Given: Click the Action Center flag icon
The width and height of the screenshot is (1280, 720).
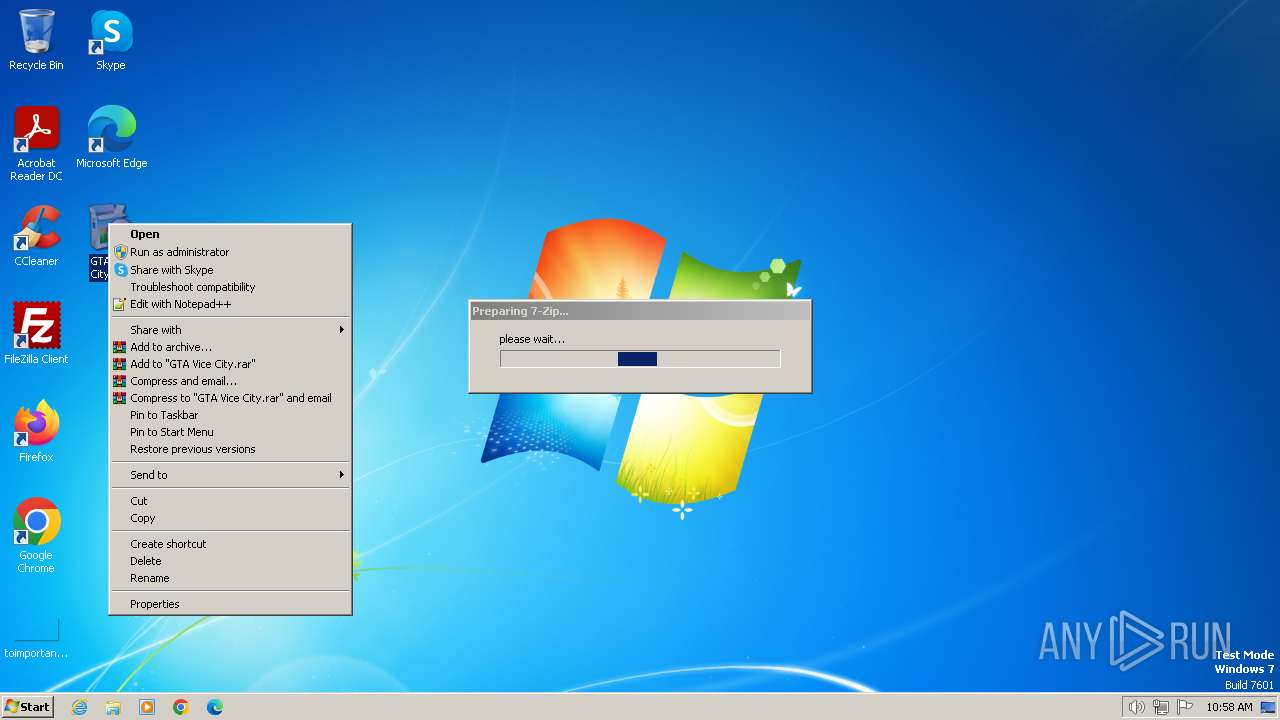Looking at the screenshot, I should pyautogui.click(x=1186, y=707).
